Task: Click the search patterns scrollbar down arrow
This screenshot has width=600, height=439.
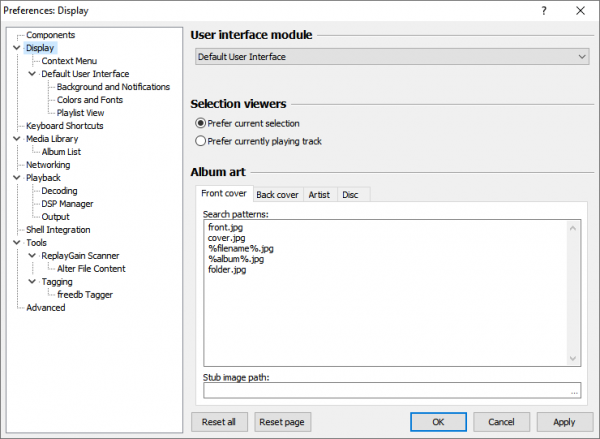Action: coord(574,359)
